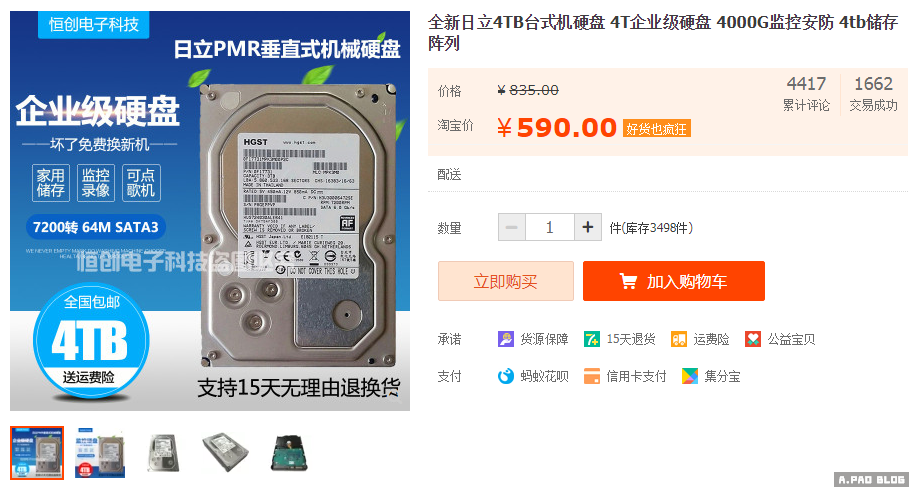
Task: Click the 15天退货 return policy icon
Action: (592, 339)
